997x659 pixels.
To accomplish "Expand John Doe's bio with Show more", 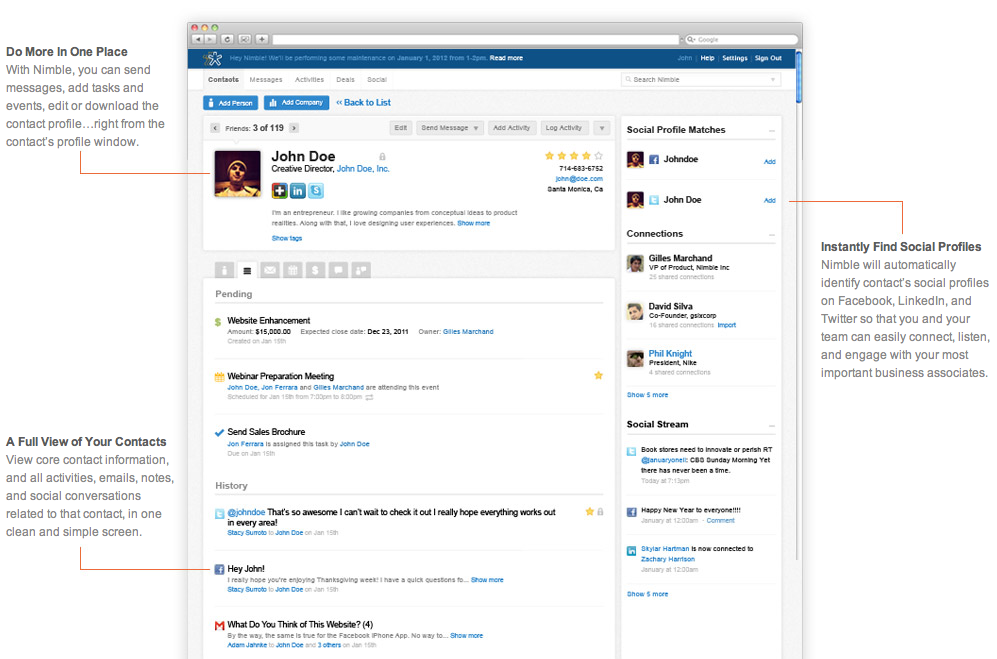I will (474, 223).
